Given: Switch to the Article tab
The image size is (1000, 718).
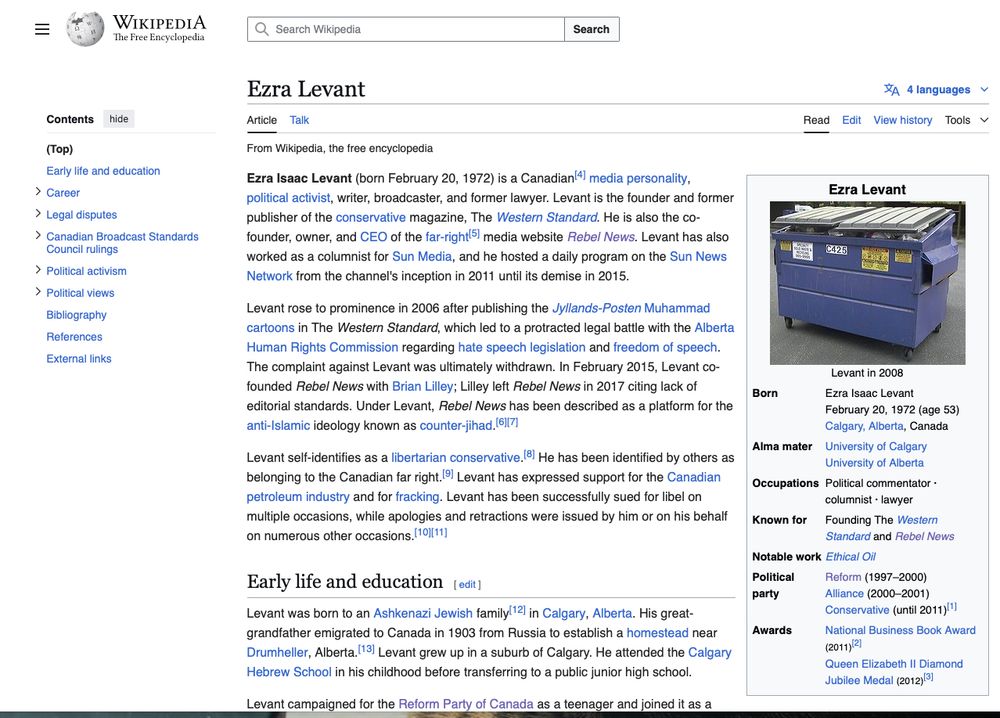Looking at the screenshot, I should click(261, 120).
